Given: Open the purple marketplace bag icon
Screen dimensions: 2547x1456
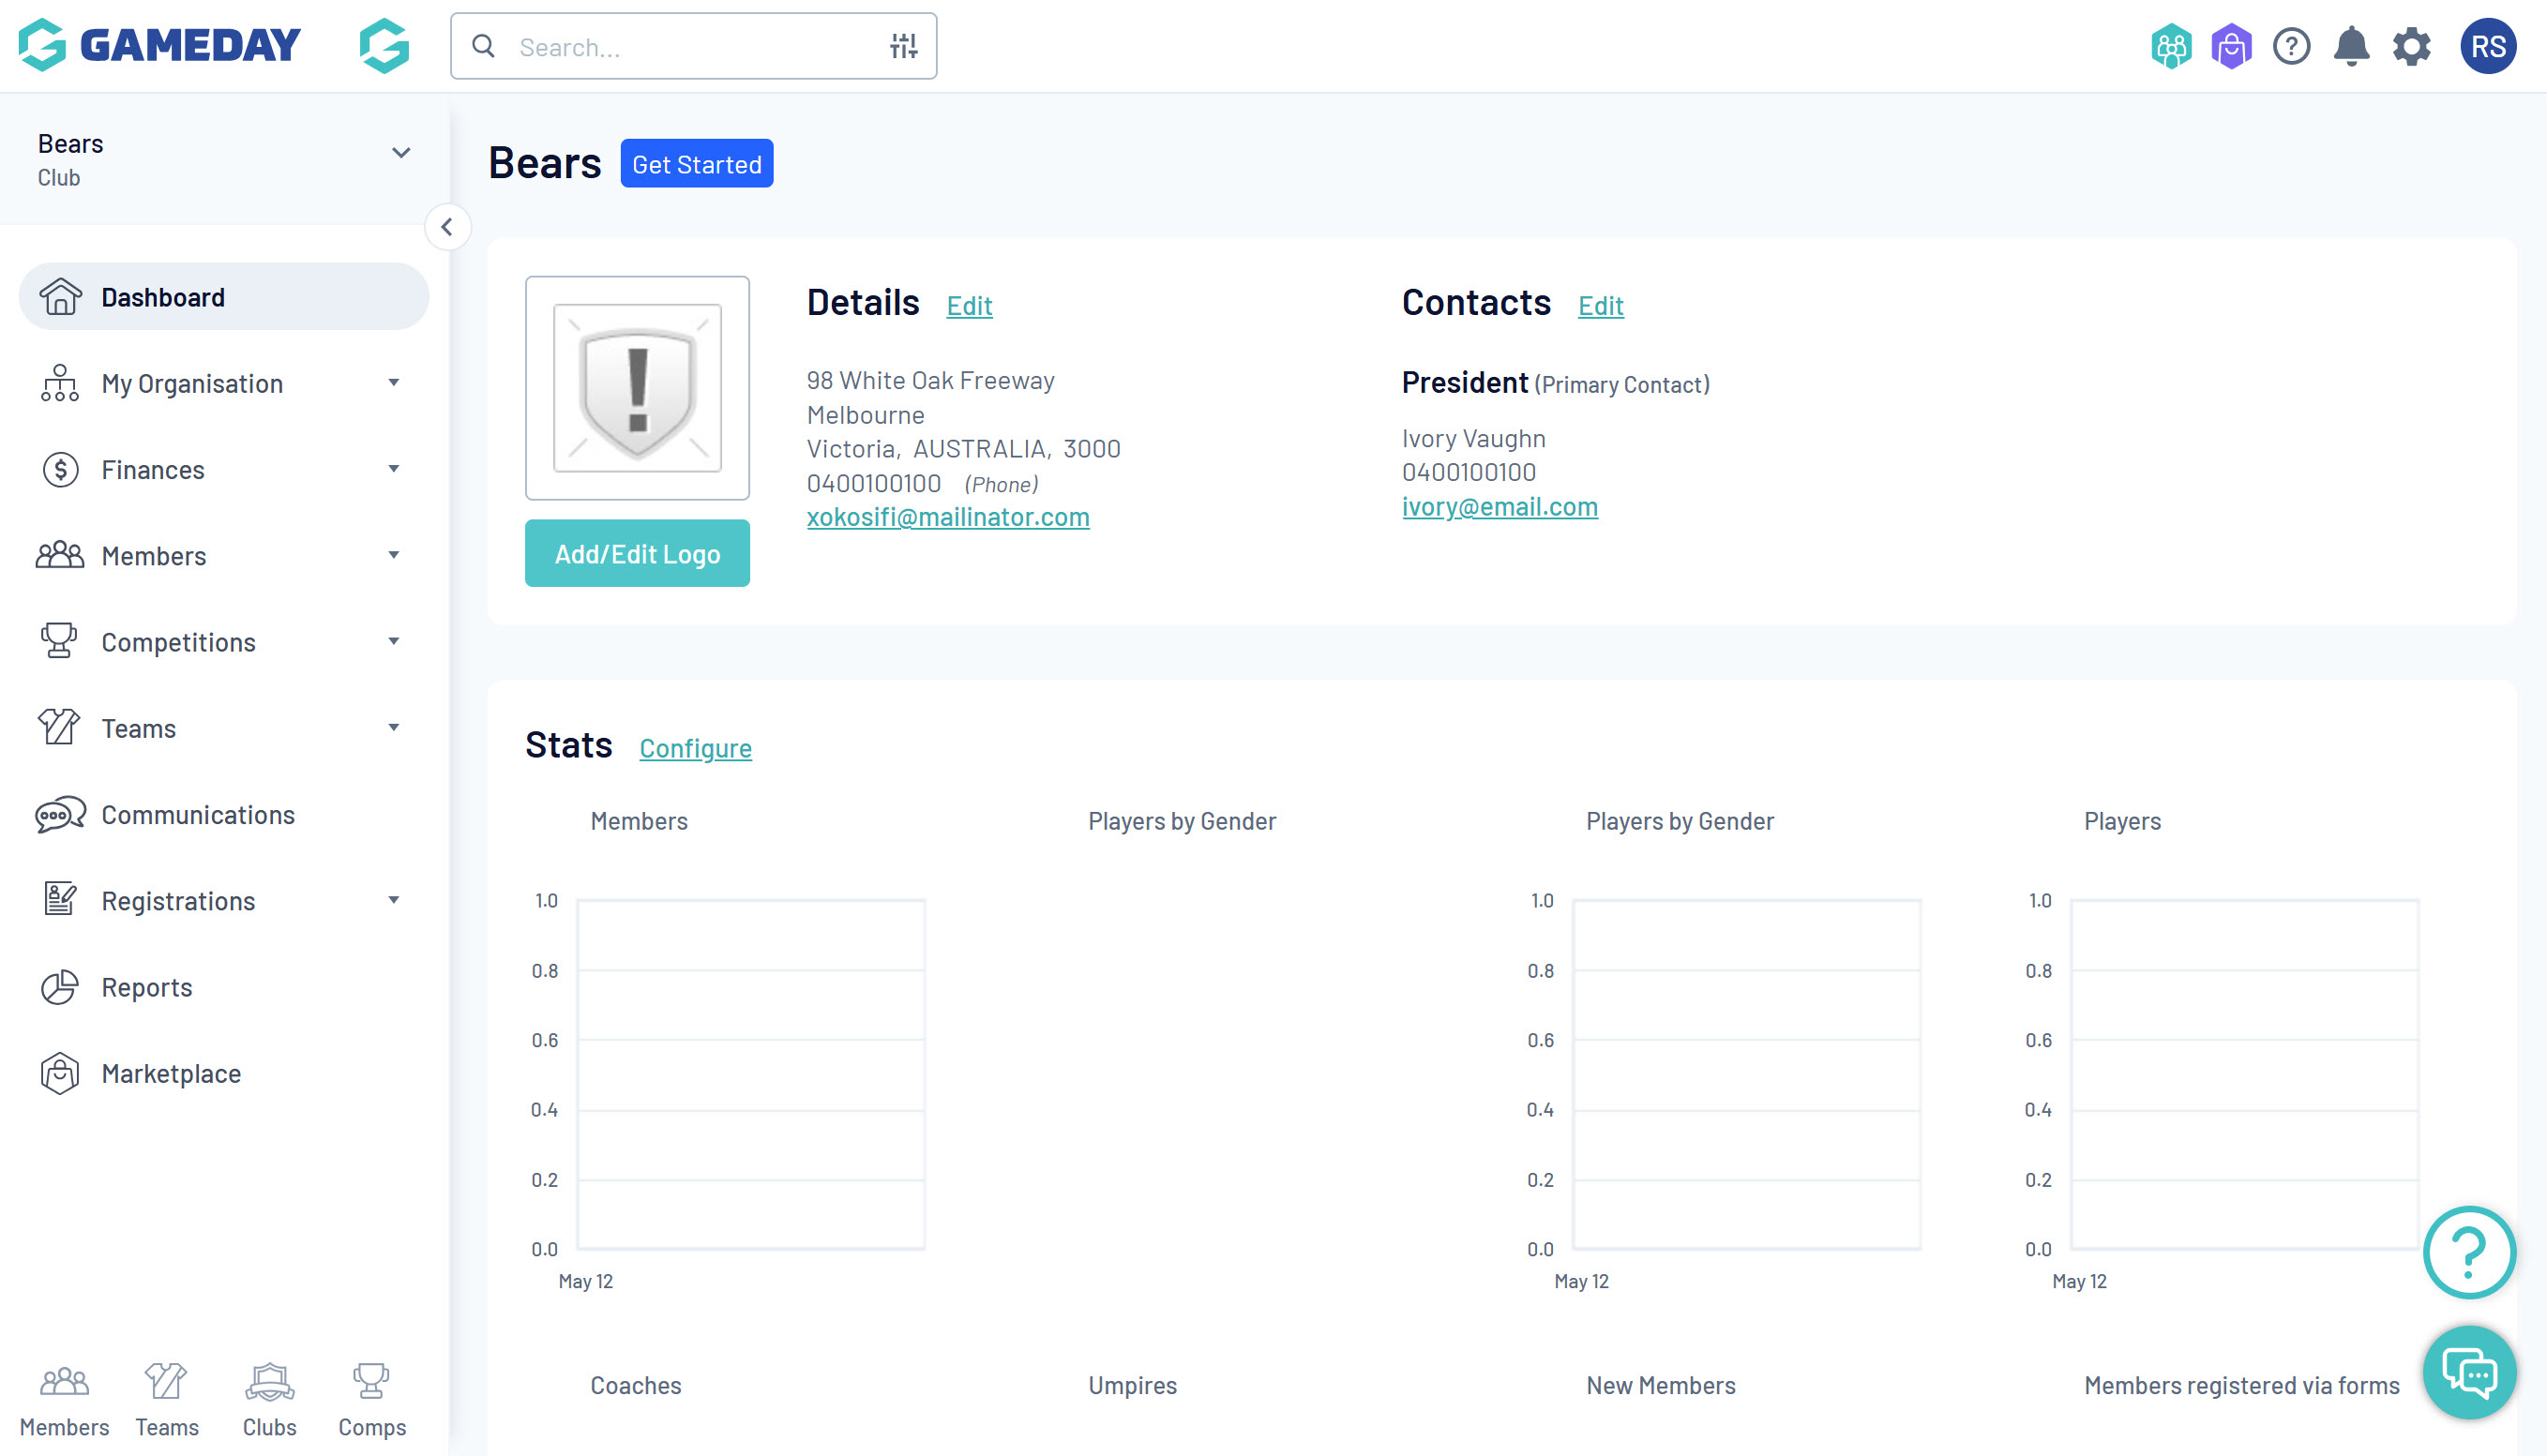Looking at the screenshot, I should [2230, 47].
